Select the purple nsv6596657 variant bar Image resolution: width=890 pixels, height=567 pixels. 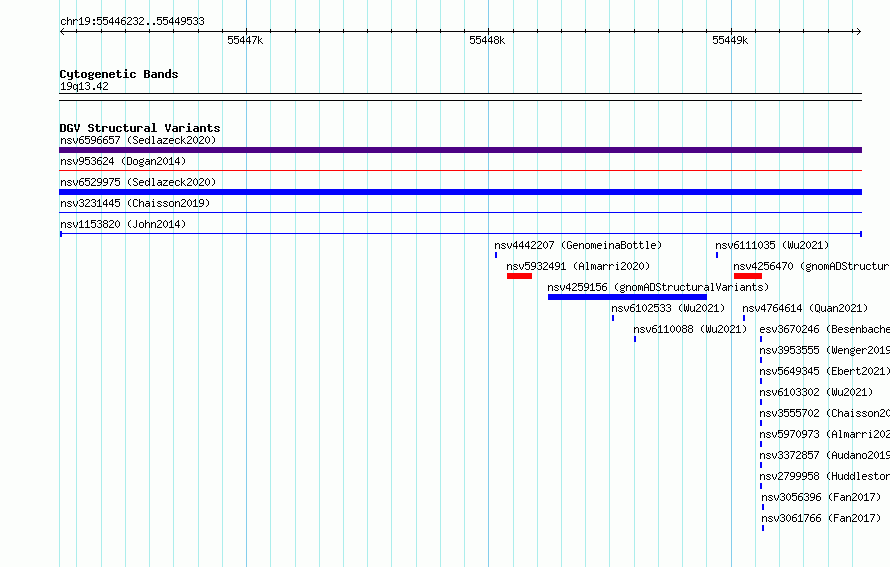[460, 150]
